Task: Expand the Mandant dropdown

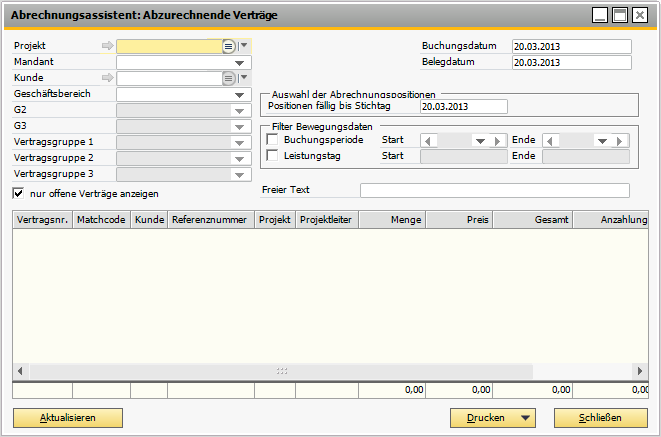Action: point(239,62)
